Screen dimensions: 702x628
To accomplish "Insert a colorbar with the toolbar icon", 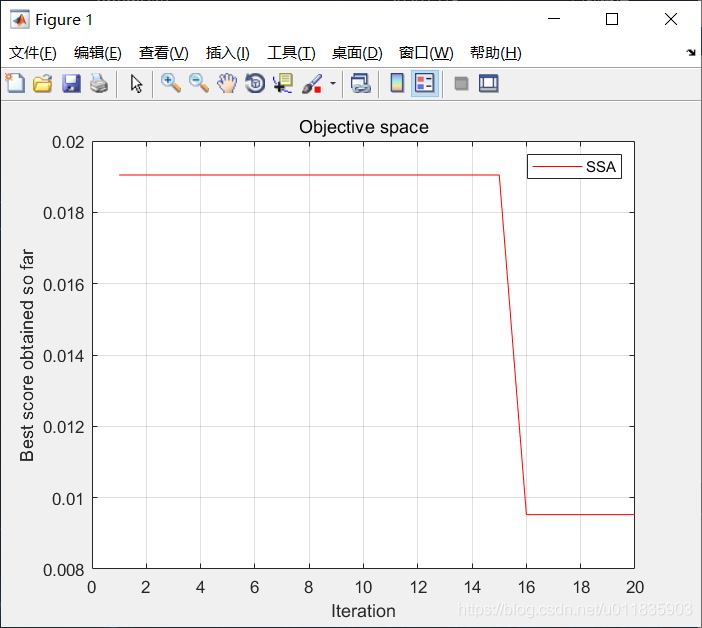I will point(397,83).
